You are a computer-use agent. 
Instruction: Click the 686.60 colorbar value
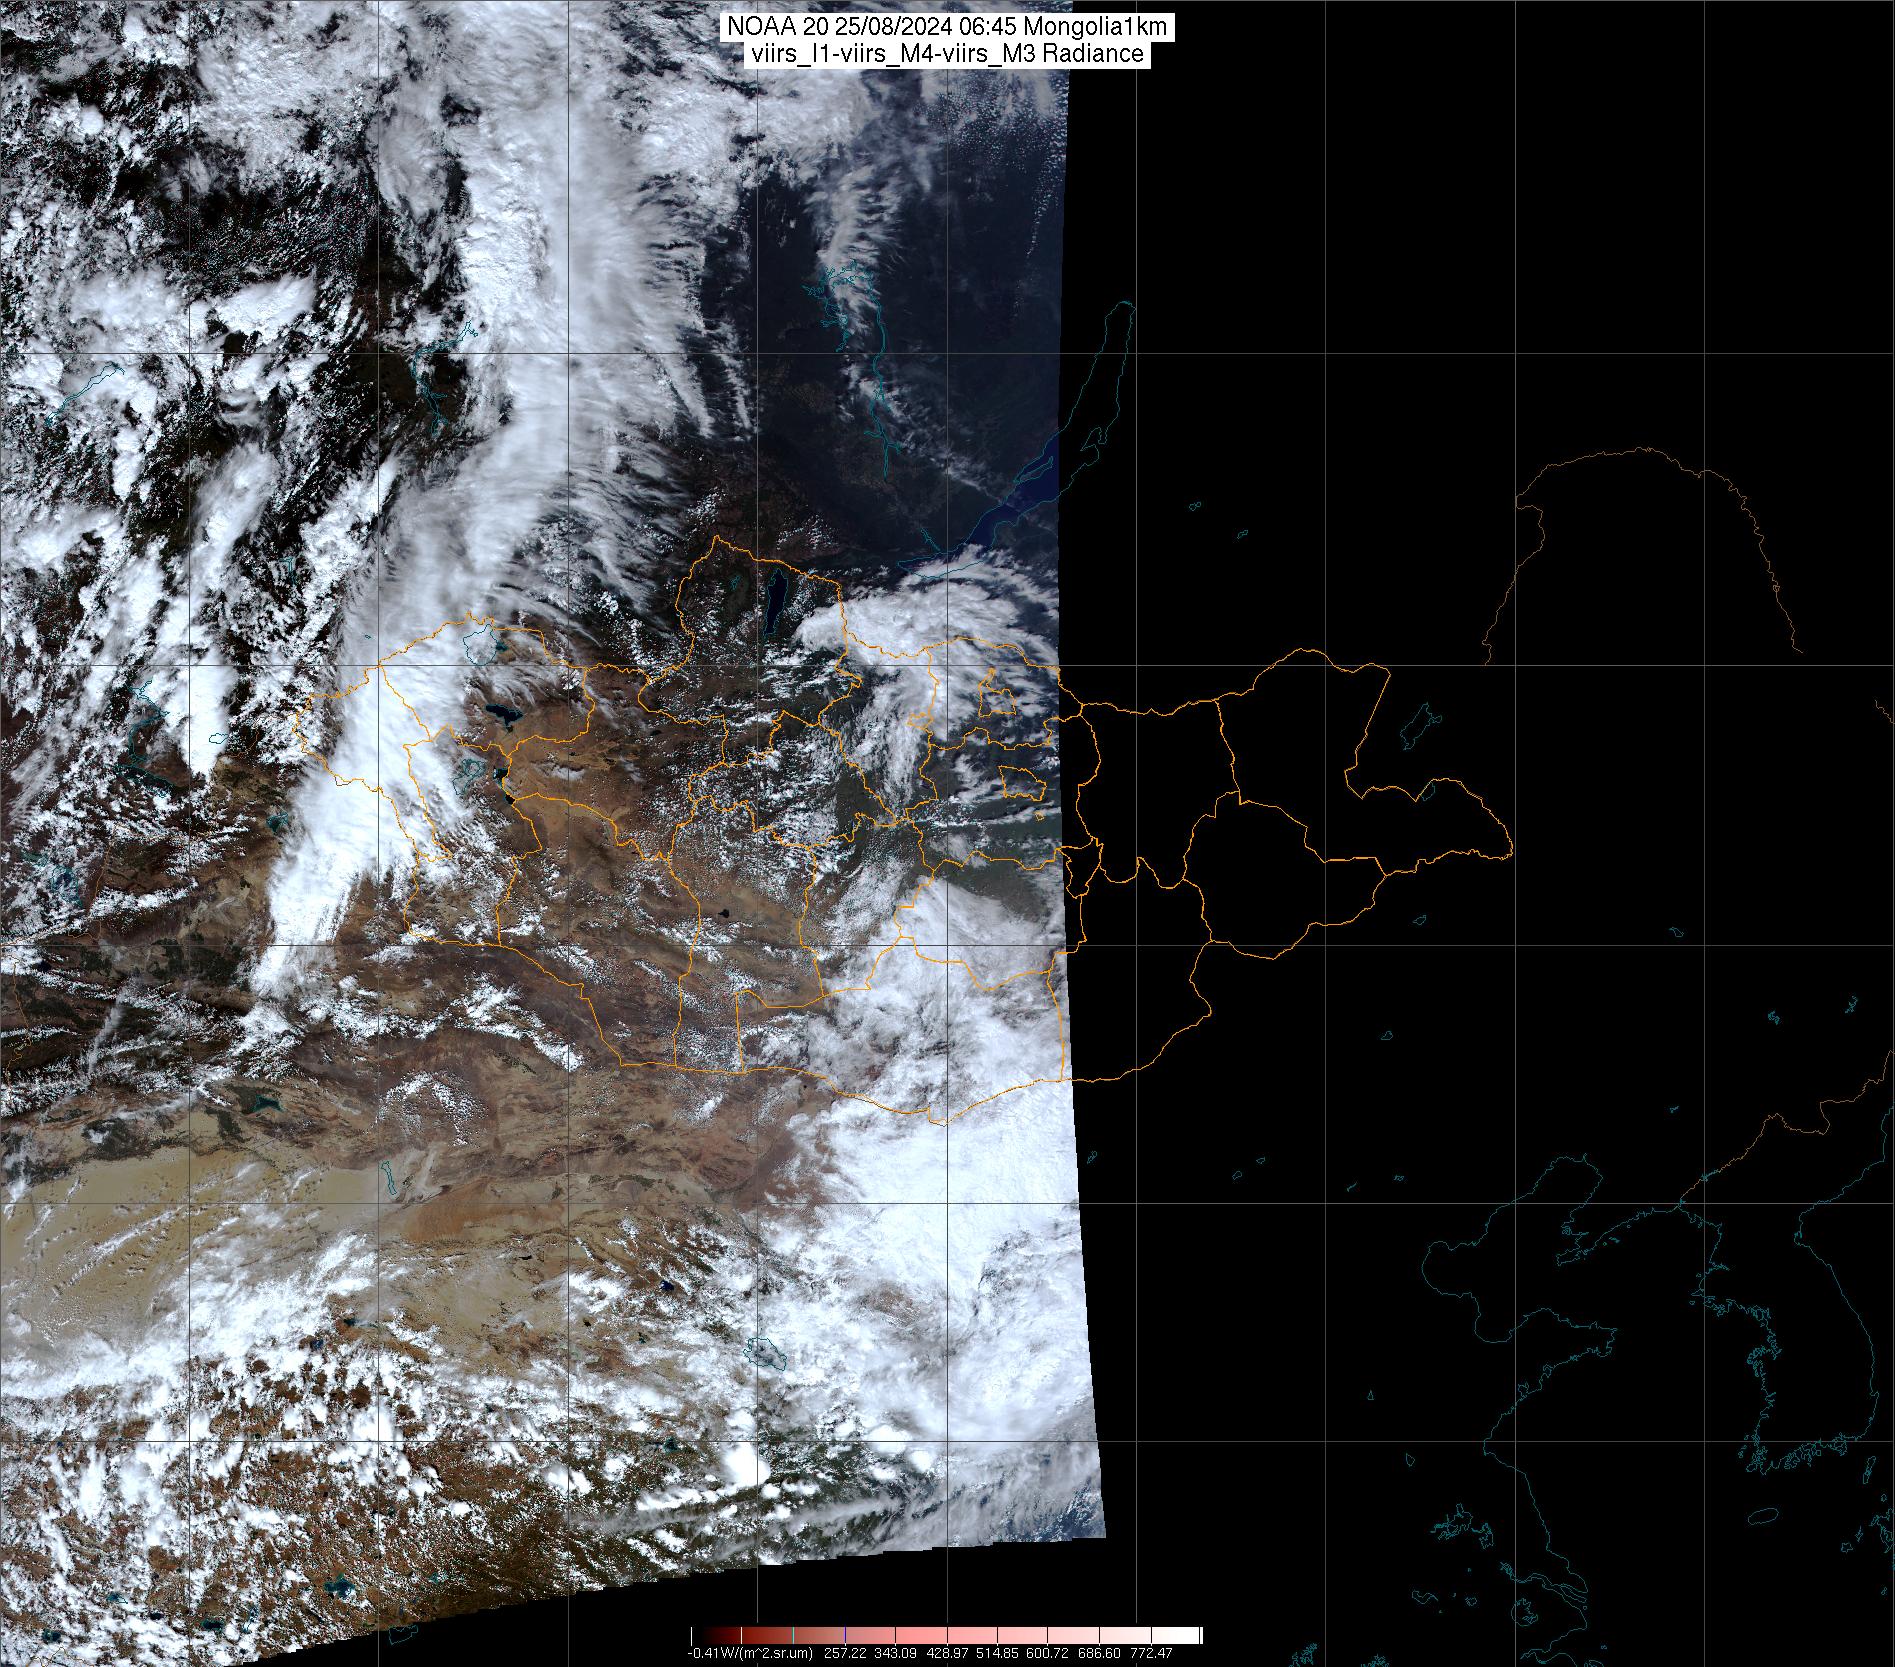1099,1654
